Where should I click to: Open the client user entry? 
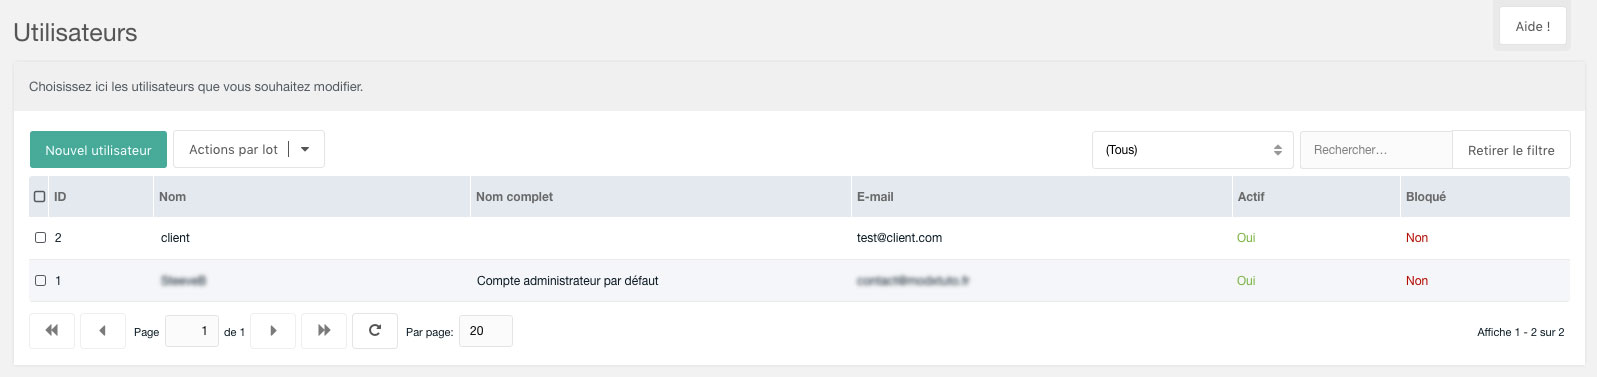pos(175,238)
